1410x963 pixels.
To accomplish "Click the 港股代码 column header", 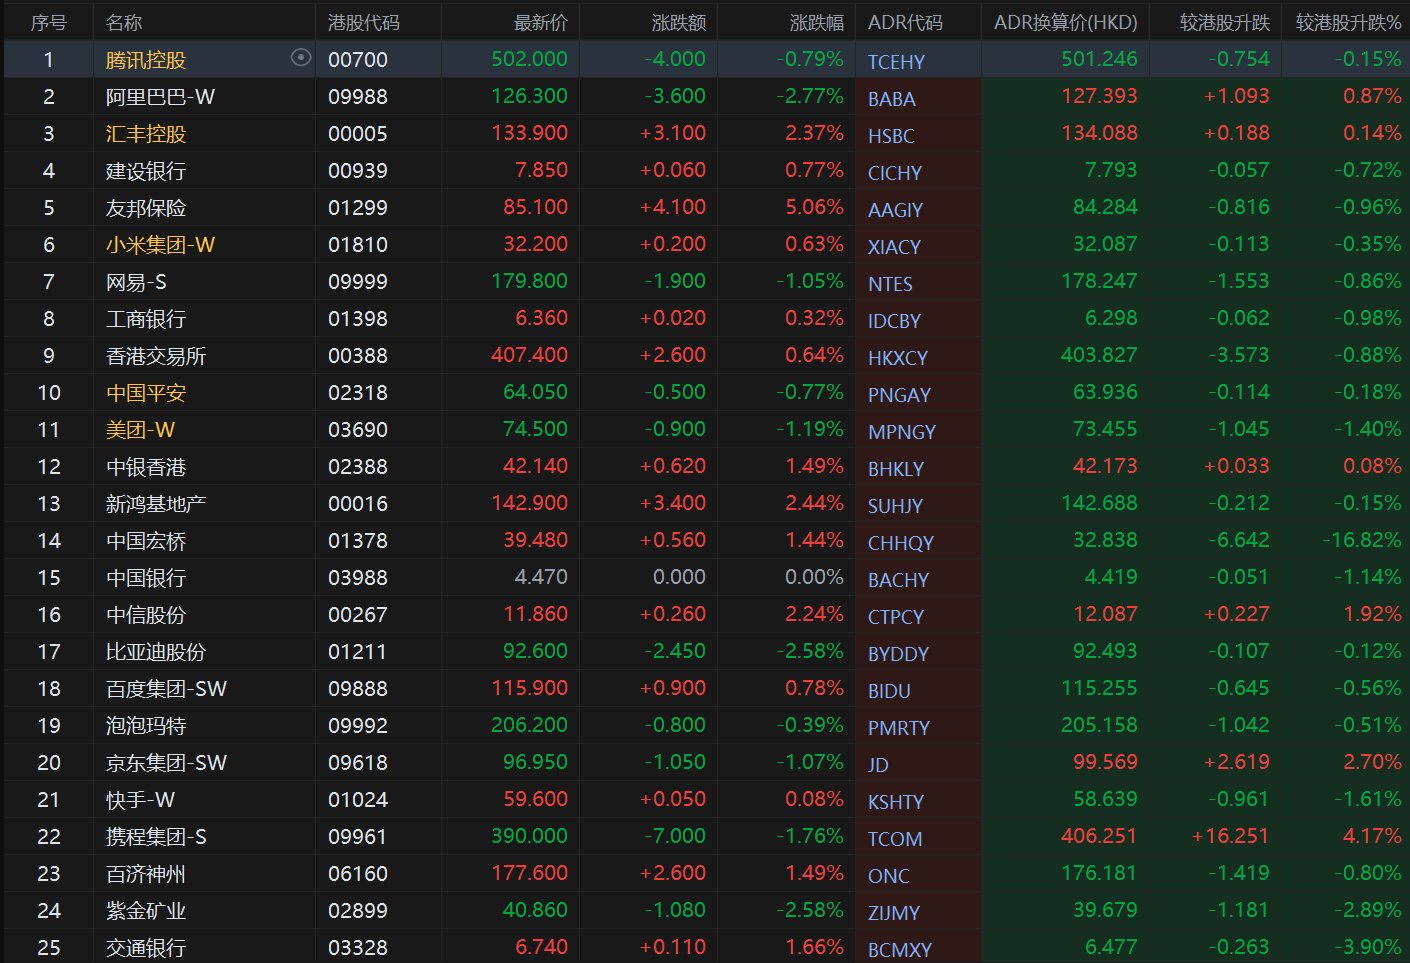I will (364, 22).
